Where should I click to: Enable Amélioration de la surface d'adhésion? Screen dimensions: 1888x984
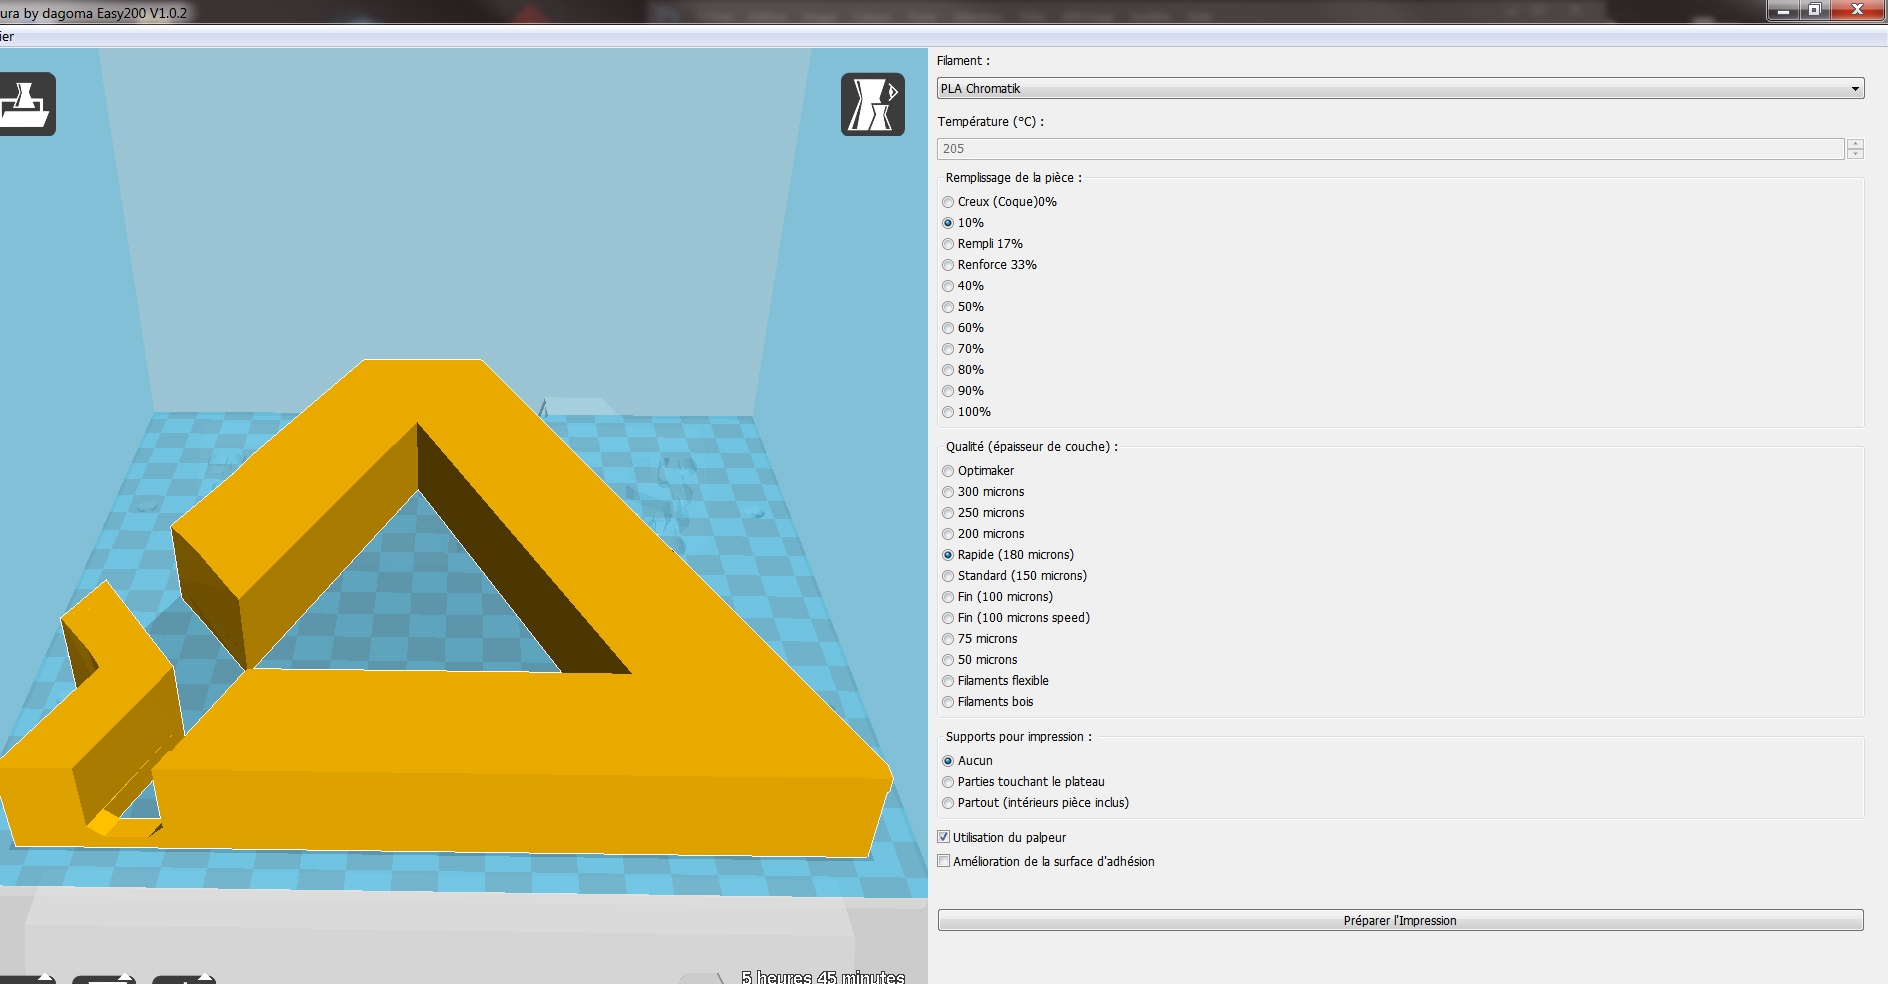tap(944, 861)
